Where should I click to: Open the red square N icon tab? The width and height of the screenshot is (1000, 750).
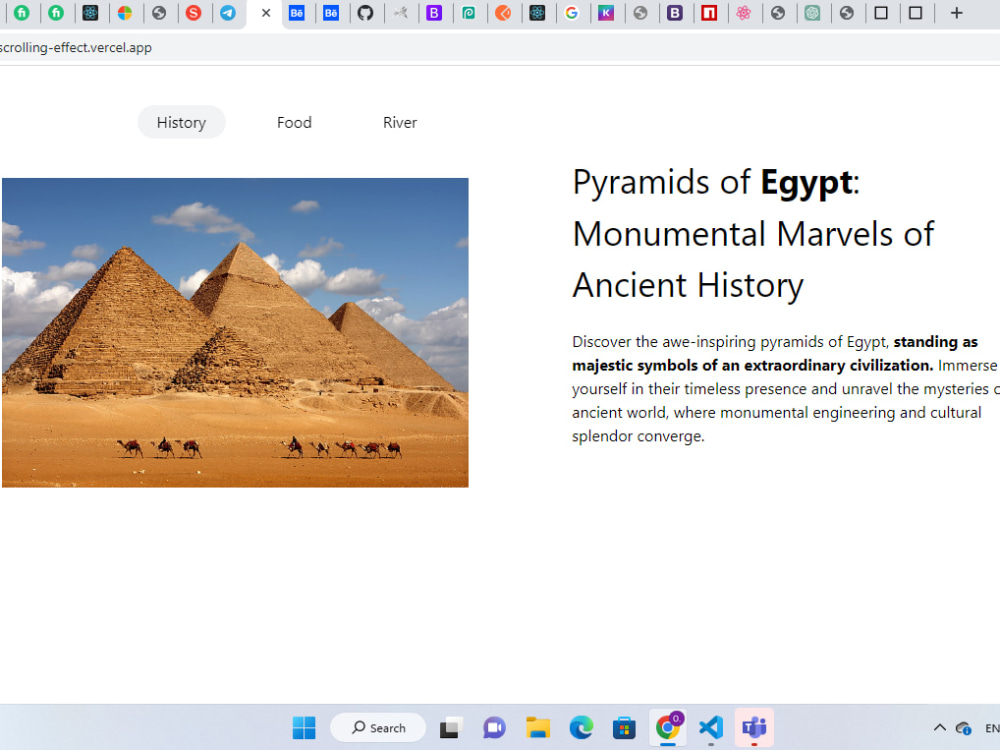pyautogui.click(x=709, y=13)
